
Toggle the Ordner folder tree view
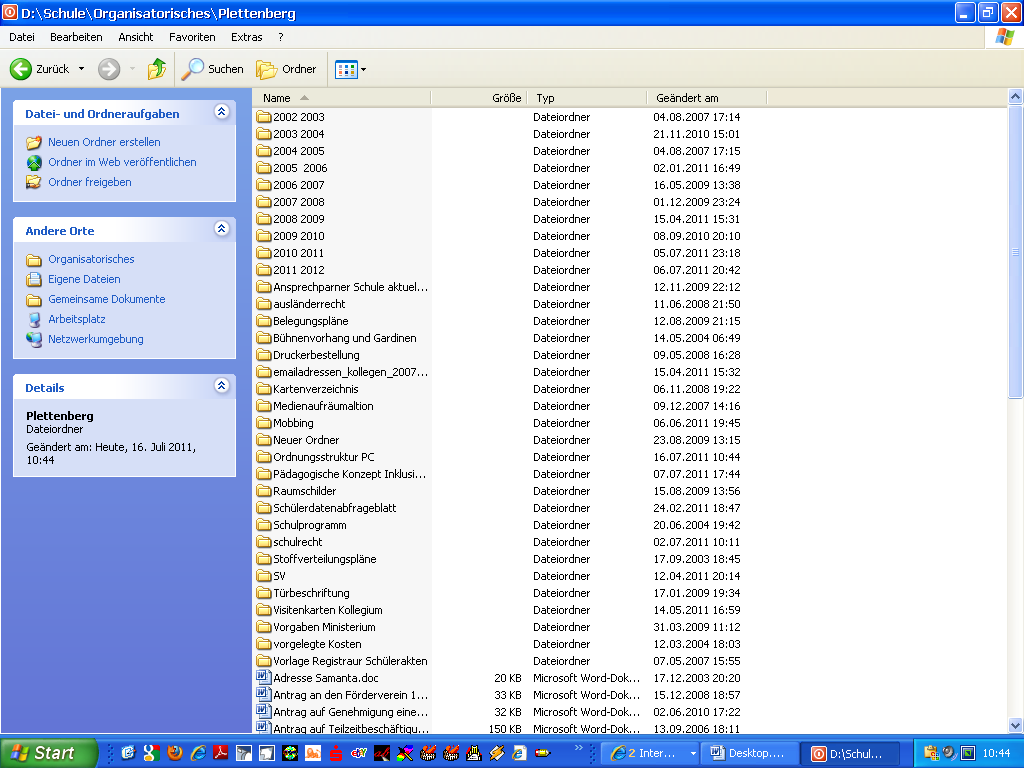point(286,69)
